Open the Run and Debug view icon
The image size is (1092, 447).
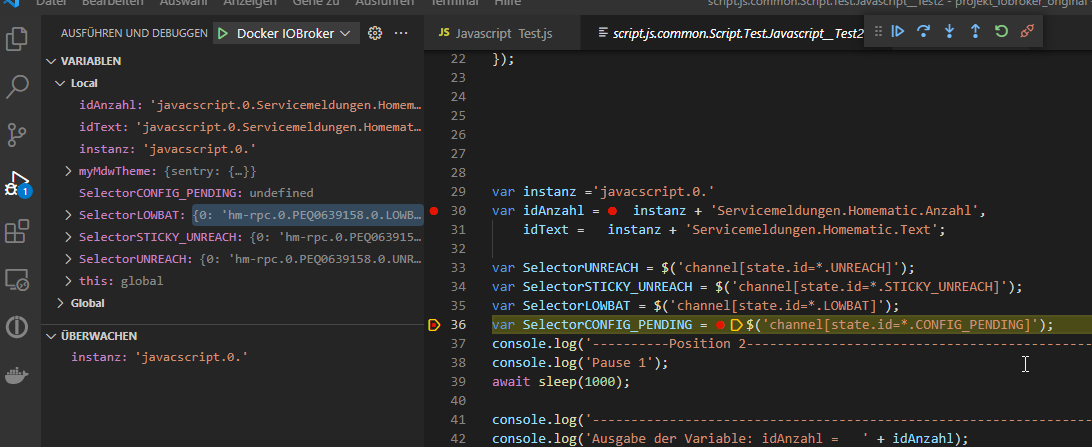(x=17, y=183)
